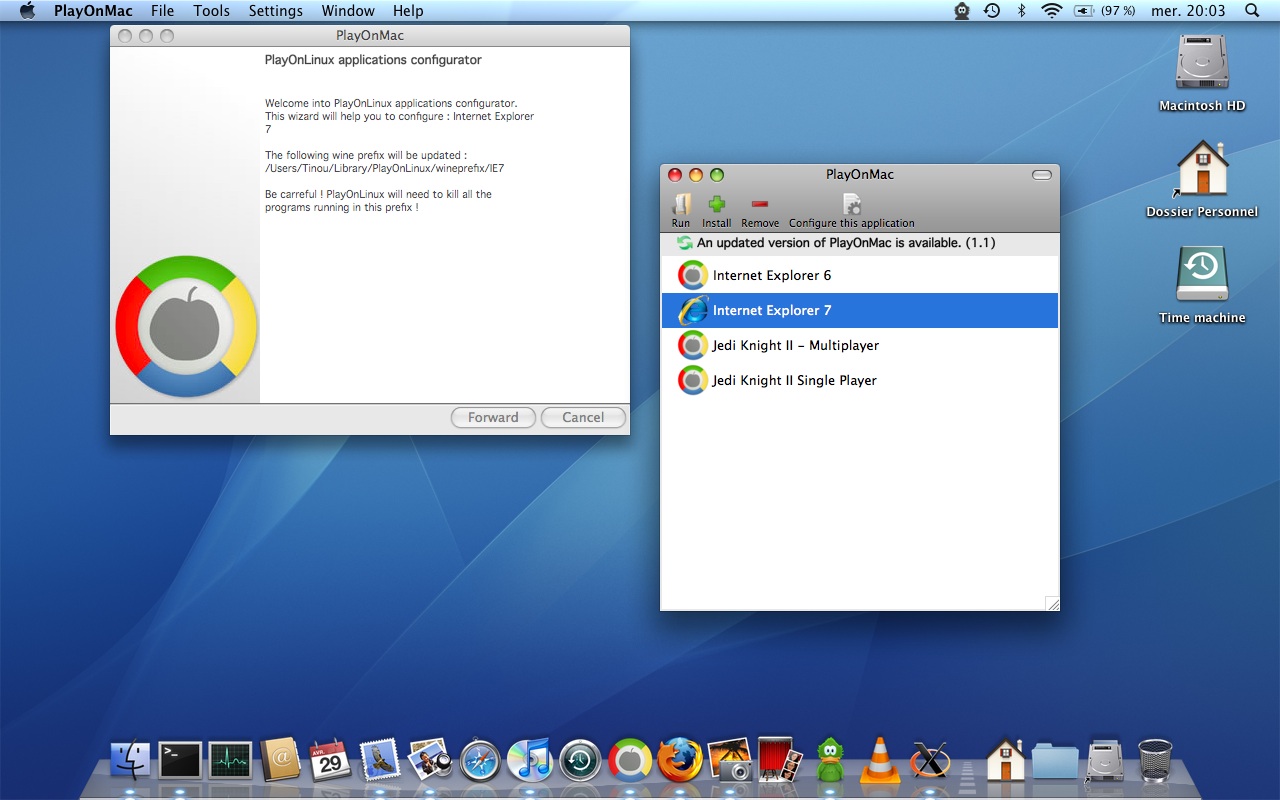The image size is (1280, 800).
Task: Launch Firefox from the Dock
Action: (680, 761)
